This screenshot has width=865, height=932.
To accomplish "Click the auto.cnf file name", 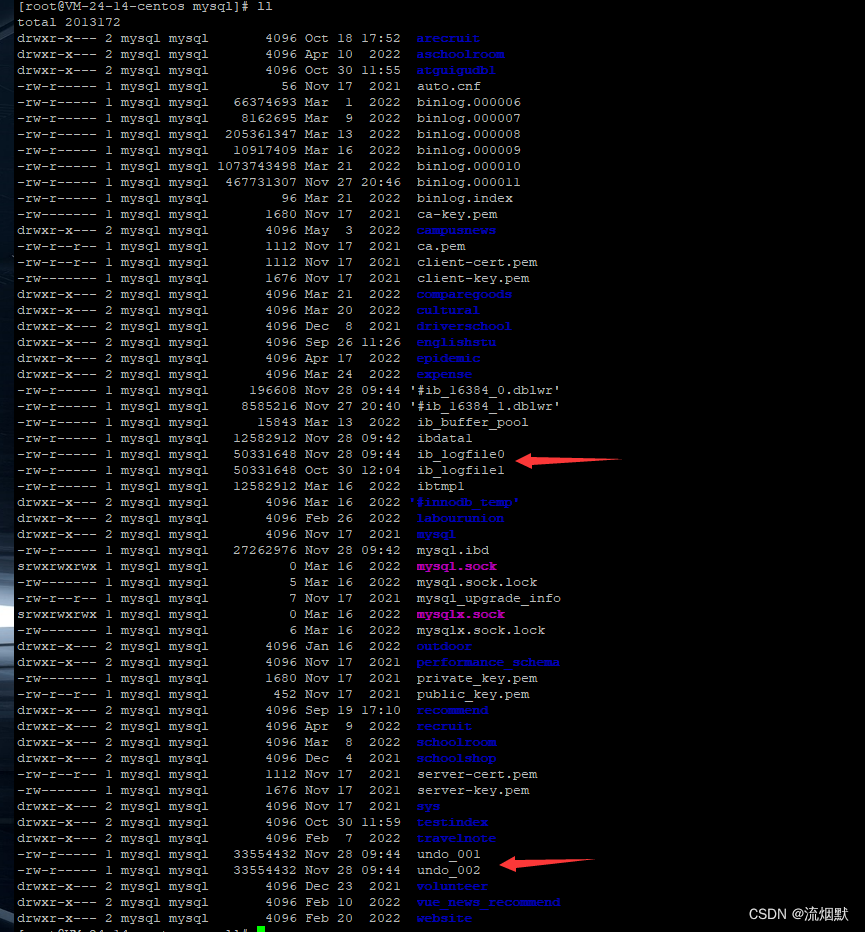I will [448, 86].
